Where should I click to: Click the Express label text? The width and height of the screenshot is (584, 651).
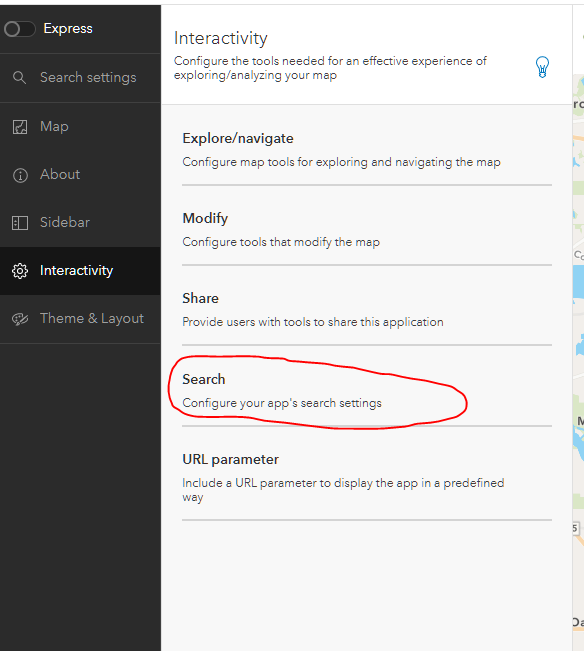(68, 29)
